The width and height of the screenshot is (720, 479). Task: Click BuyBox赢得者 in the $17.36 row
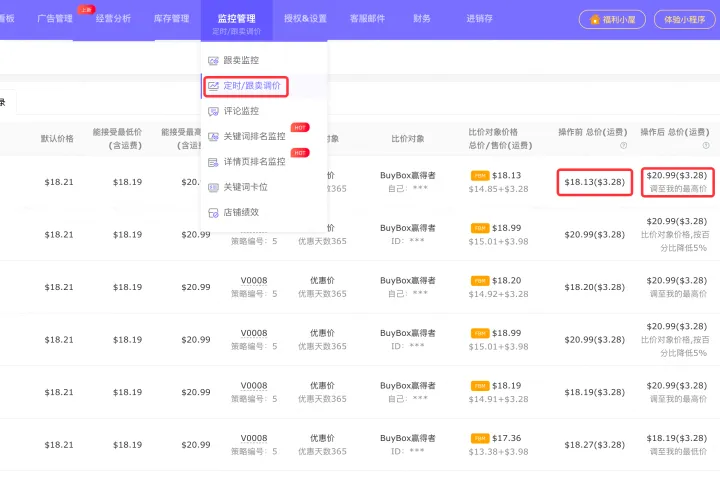pos(408,439)
